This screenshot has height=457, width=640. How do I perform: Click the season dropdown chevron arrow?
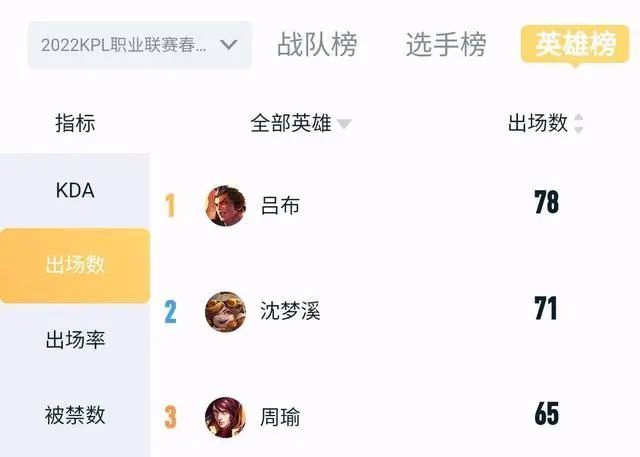click(229, 44)
